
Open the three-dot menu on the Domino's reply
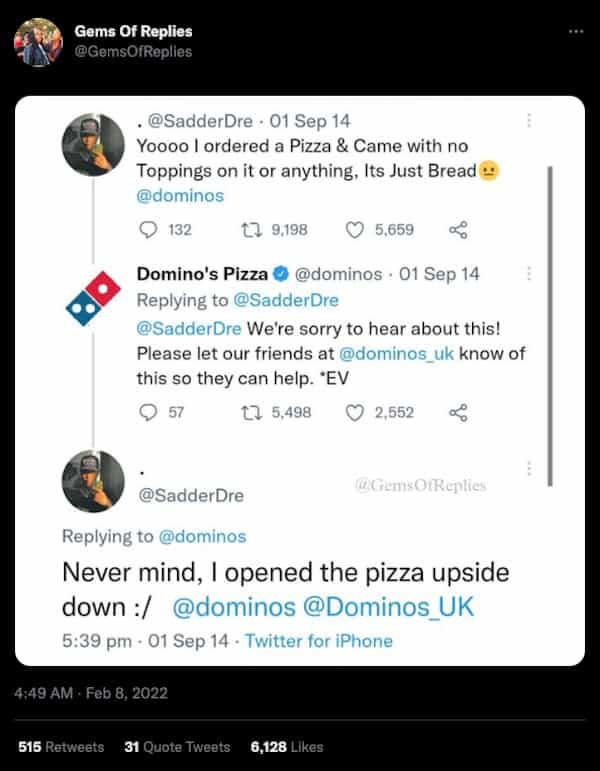529,274
